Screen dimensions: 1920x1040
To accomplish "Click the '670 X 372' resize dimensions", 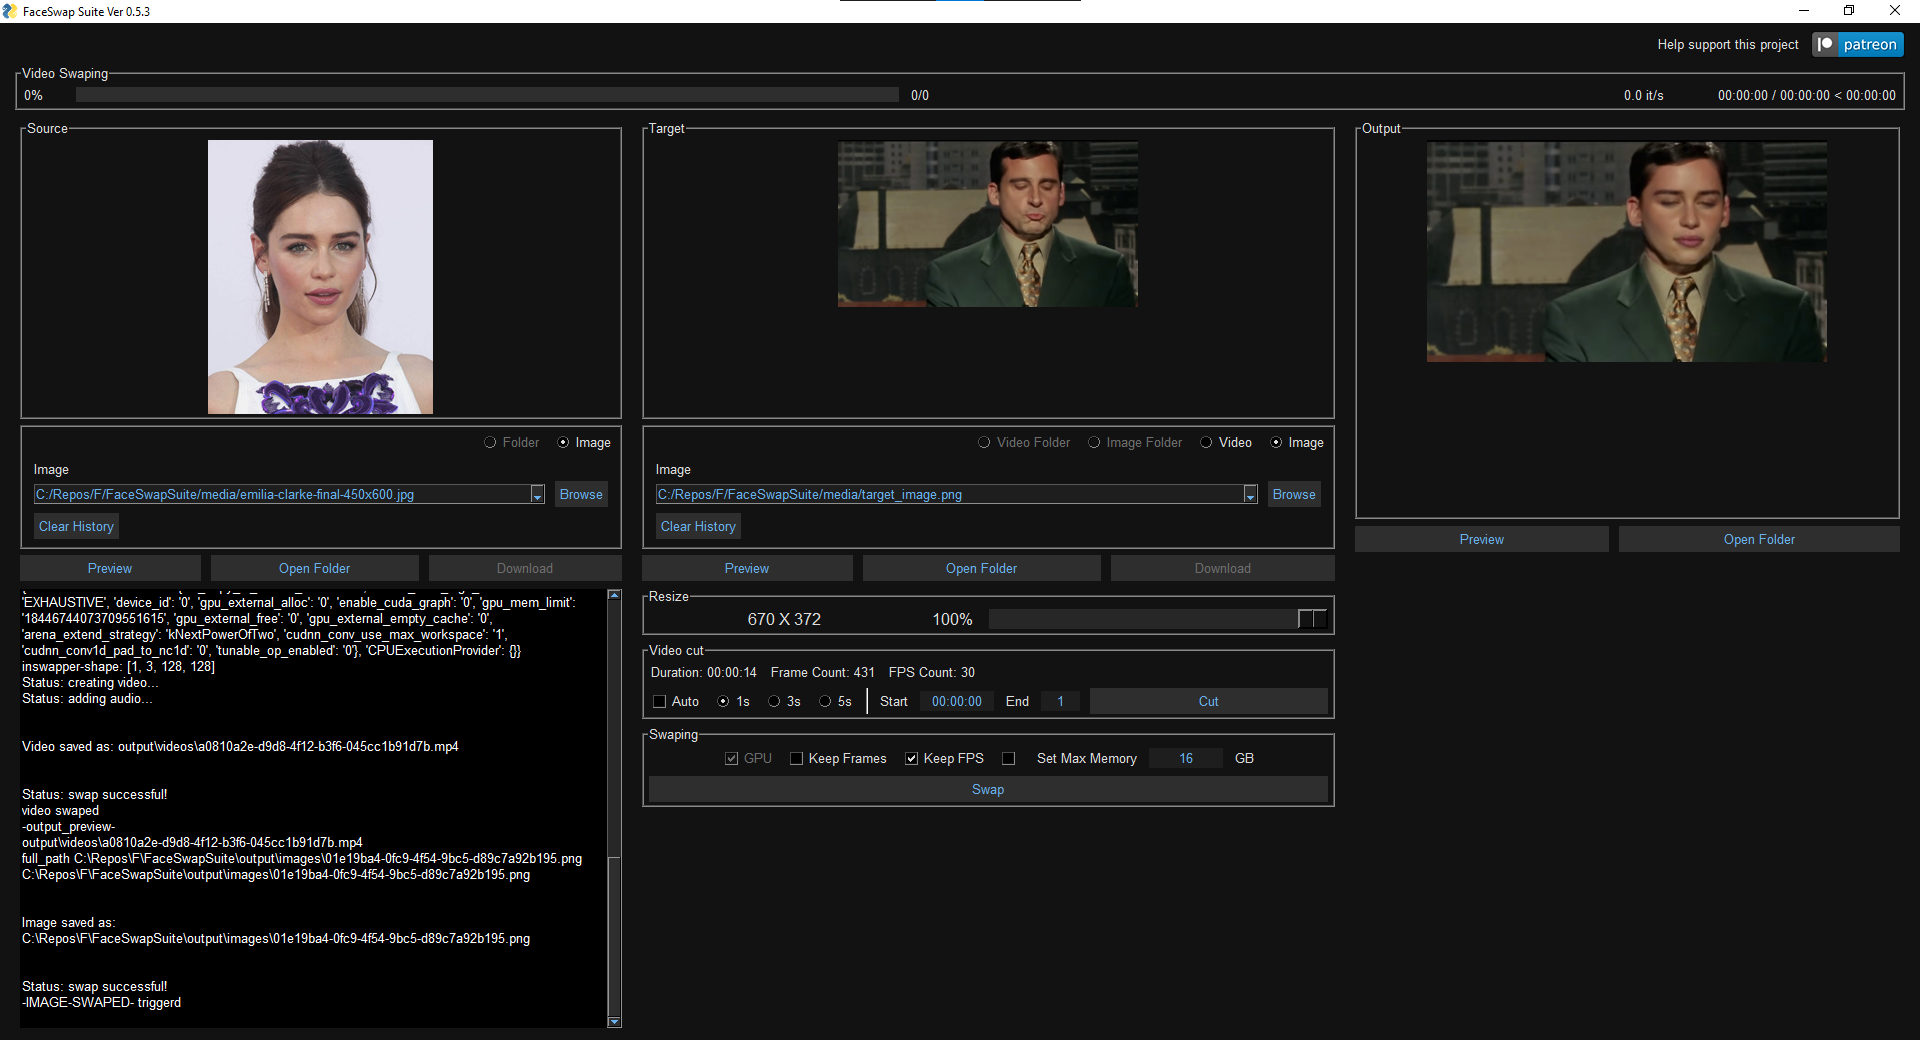I will [x=784, y=619].
